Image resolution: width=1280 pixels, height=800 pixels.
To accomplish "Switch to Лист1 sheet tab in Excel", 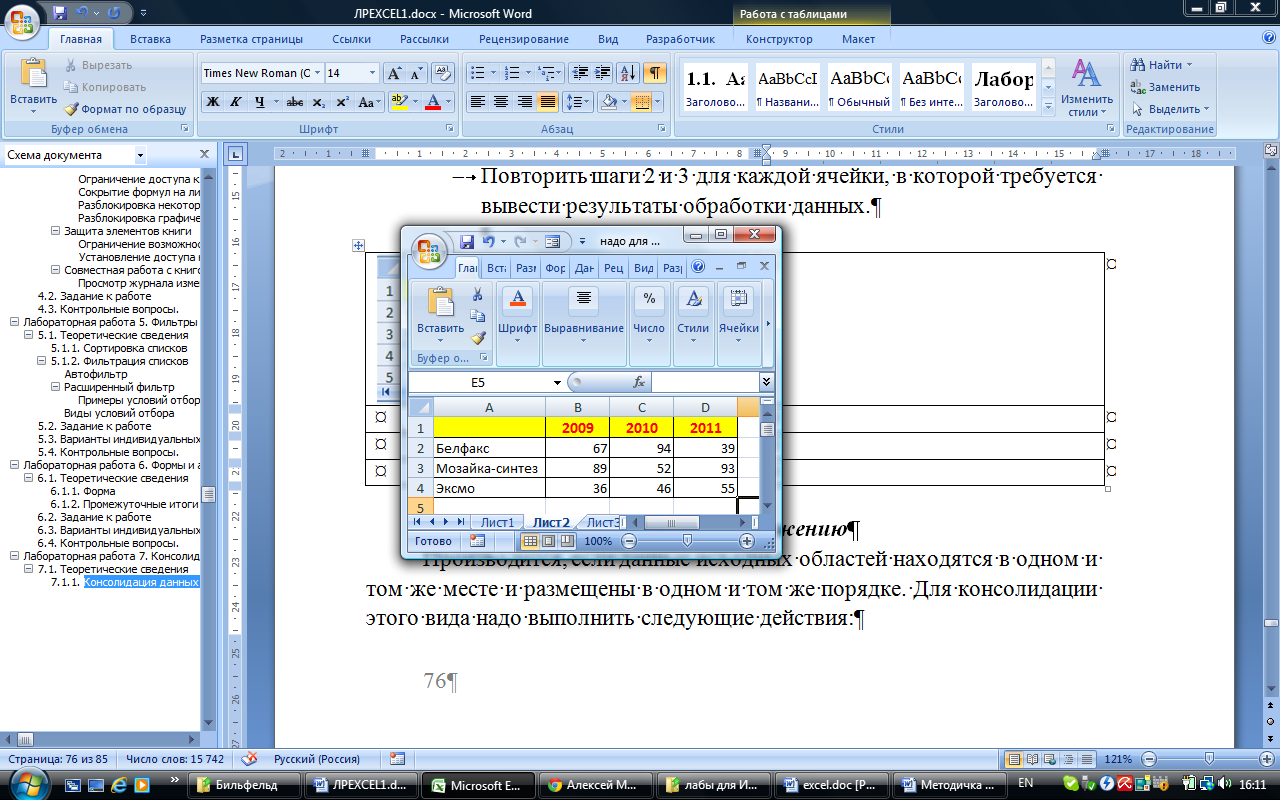I will [x=497, y=522].
